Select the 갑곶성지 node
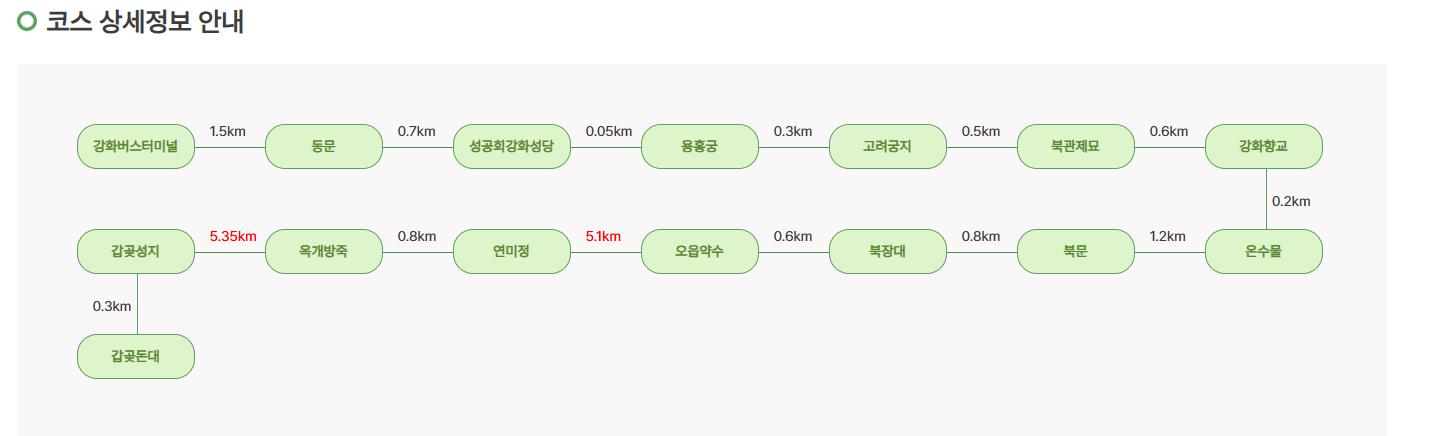The width and height of the screenshot is (1448, 436). click(x=136, y=251)
